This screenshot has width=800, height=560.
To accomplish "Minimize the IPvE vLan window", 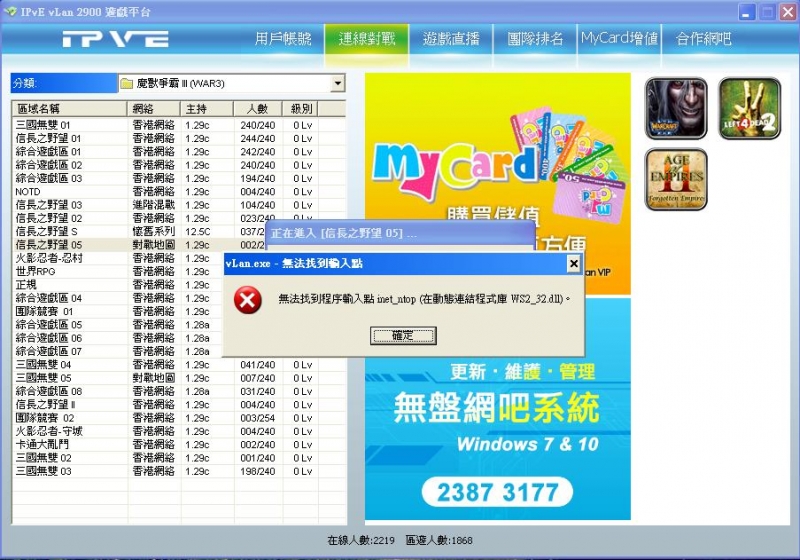I will pos(746,12).
